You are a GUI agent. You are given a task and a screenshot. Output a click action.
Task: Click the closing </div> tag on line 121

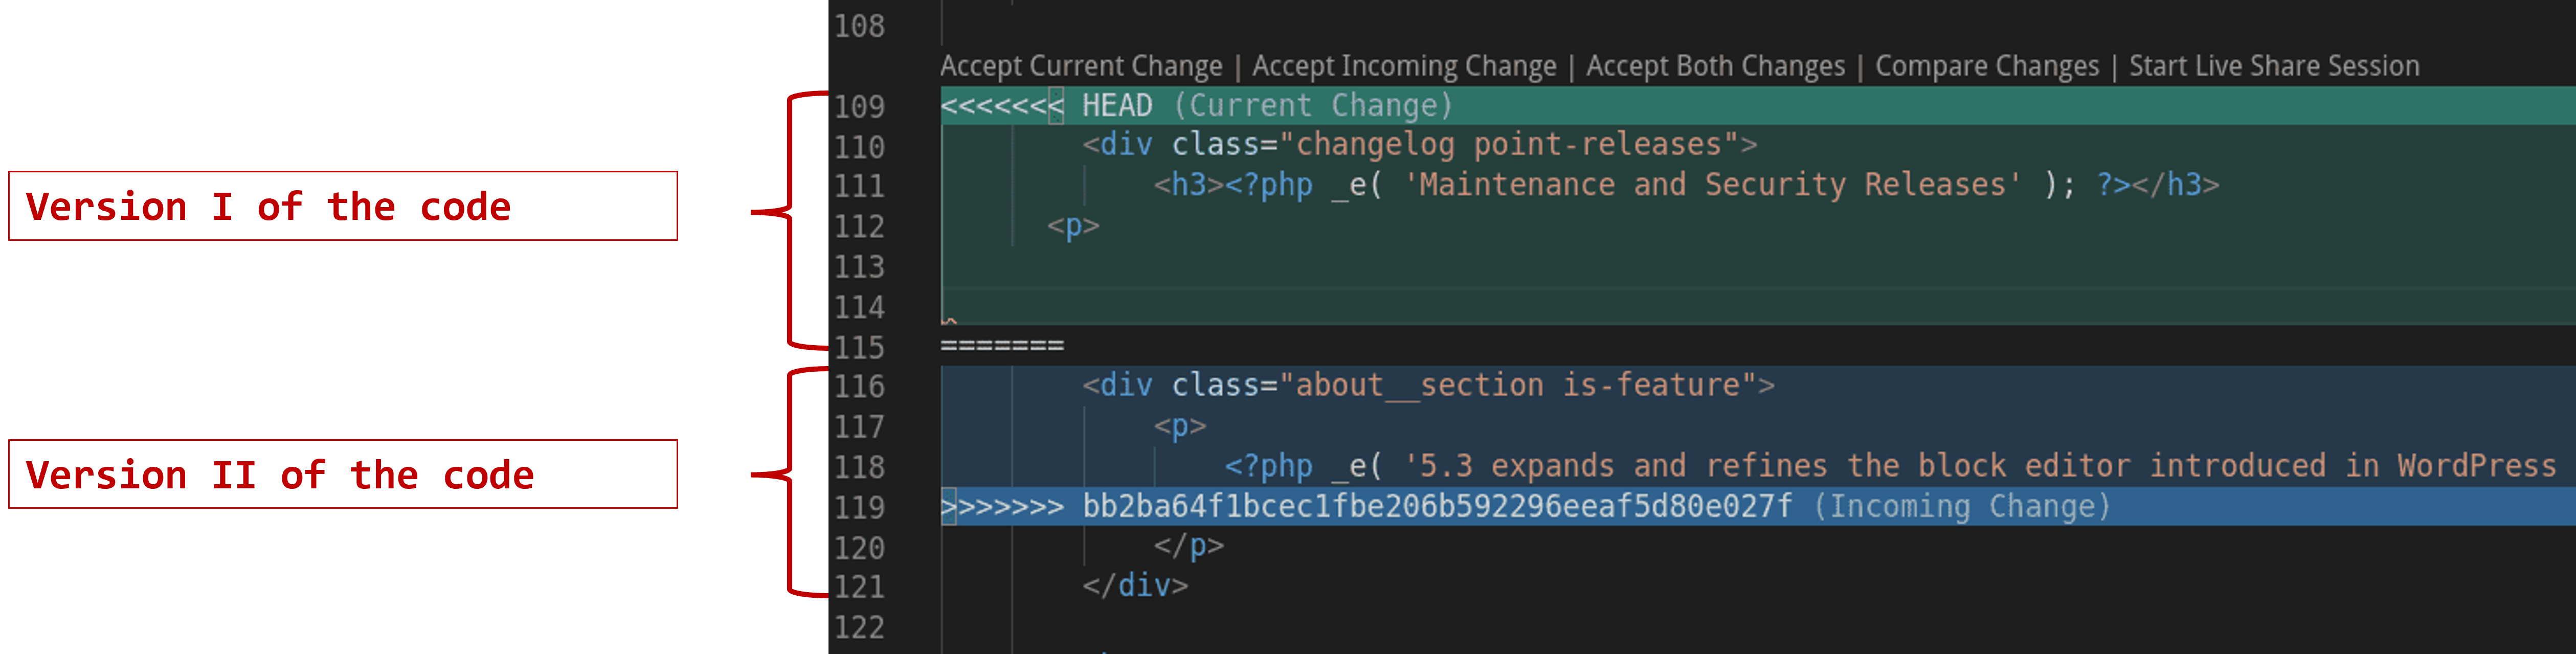[x=1135, y=586]
